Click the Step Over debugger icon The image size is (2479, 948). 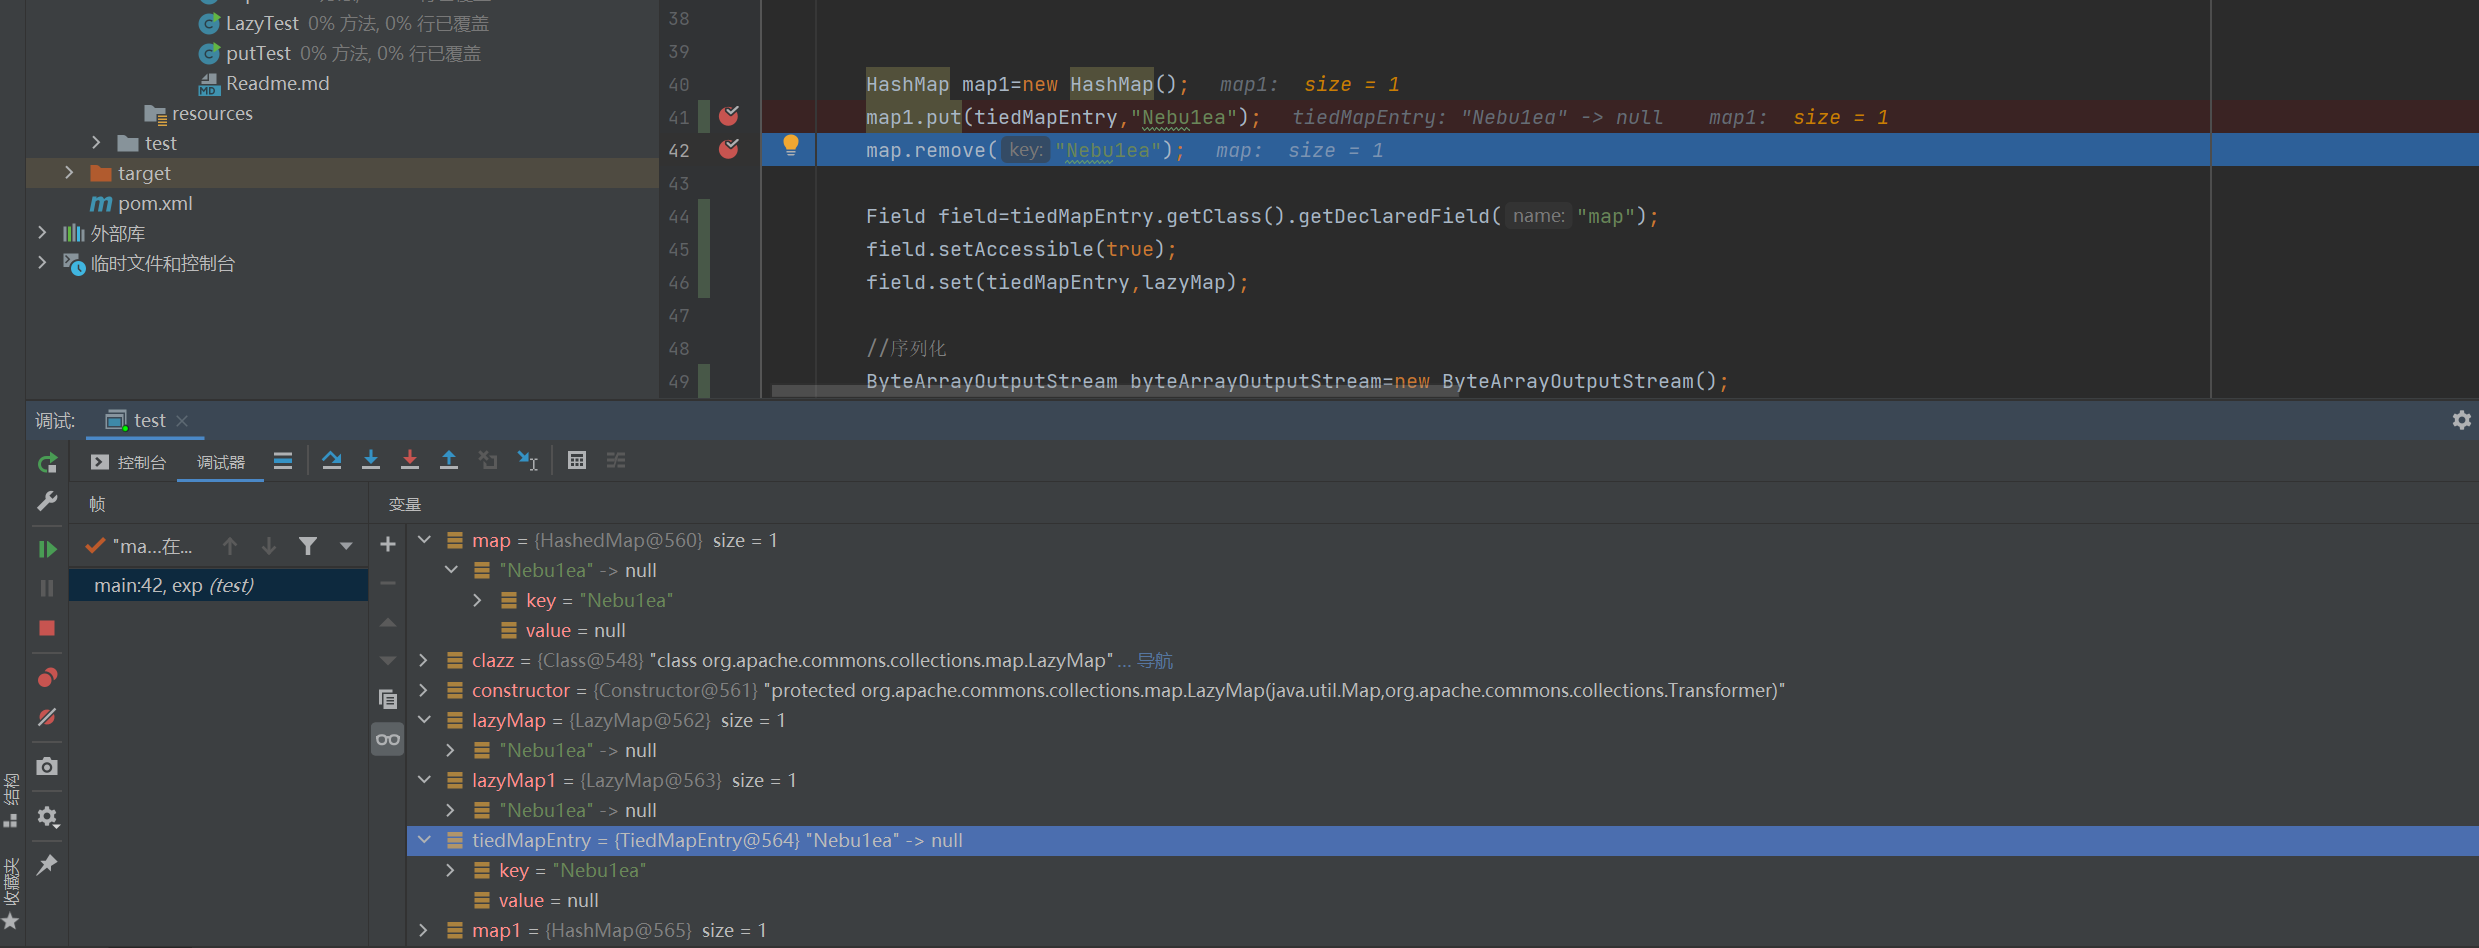tap(332, 460)
